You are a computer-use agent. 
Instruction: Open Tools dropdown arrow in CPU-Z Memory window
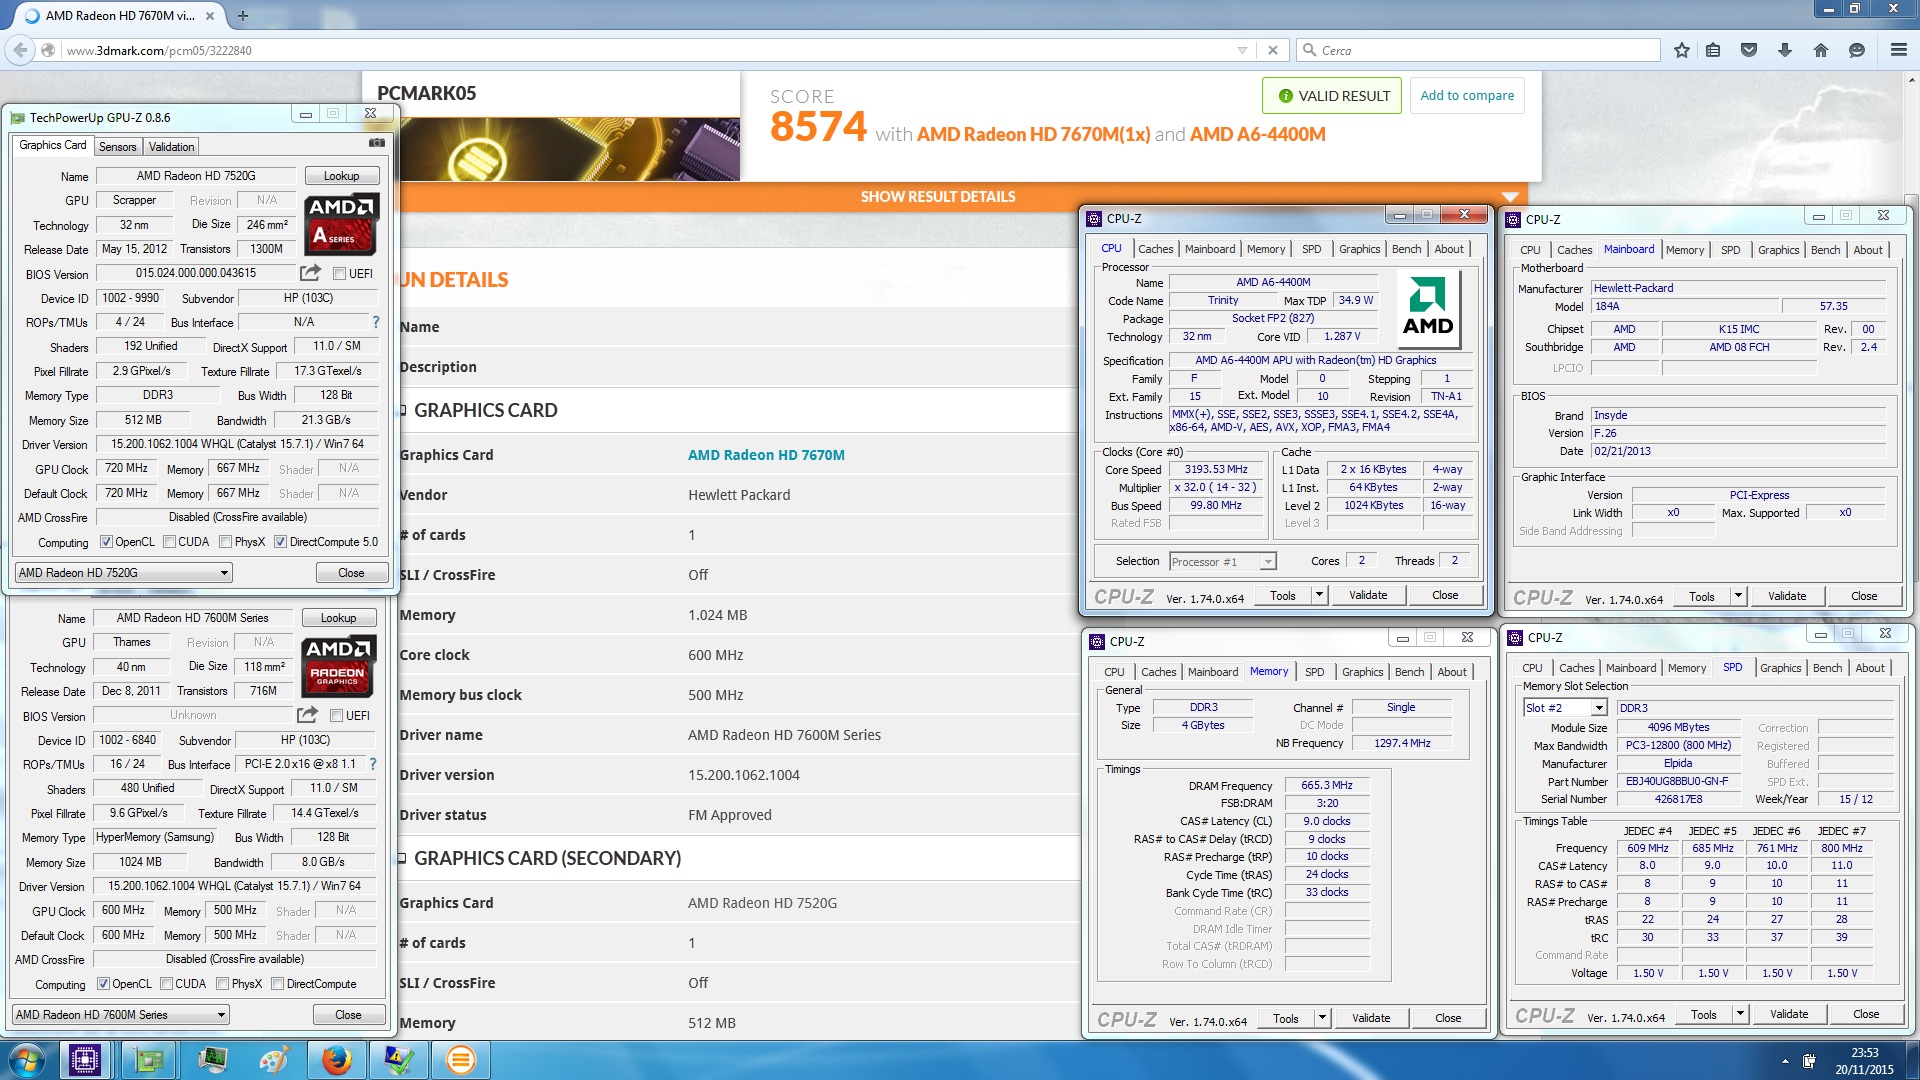pos(1322,1018)
